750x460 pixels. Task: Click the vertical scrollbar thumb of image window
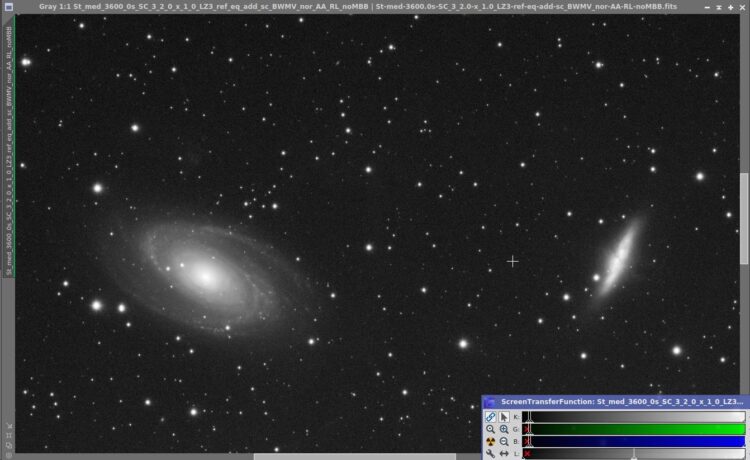(744, 218)
